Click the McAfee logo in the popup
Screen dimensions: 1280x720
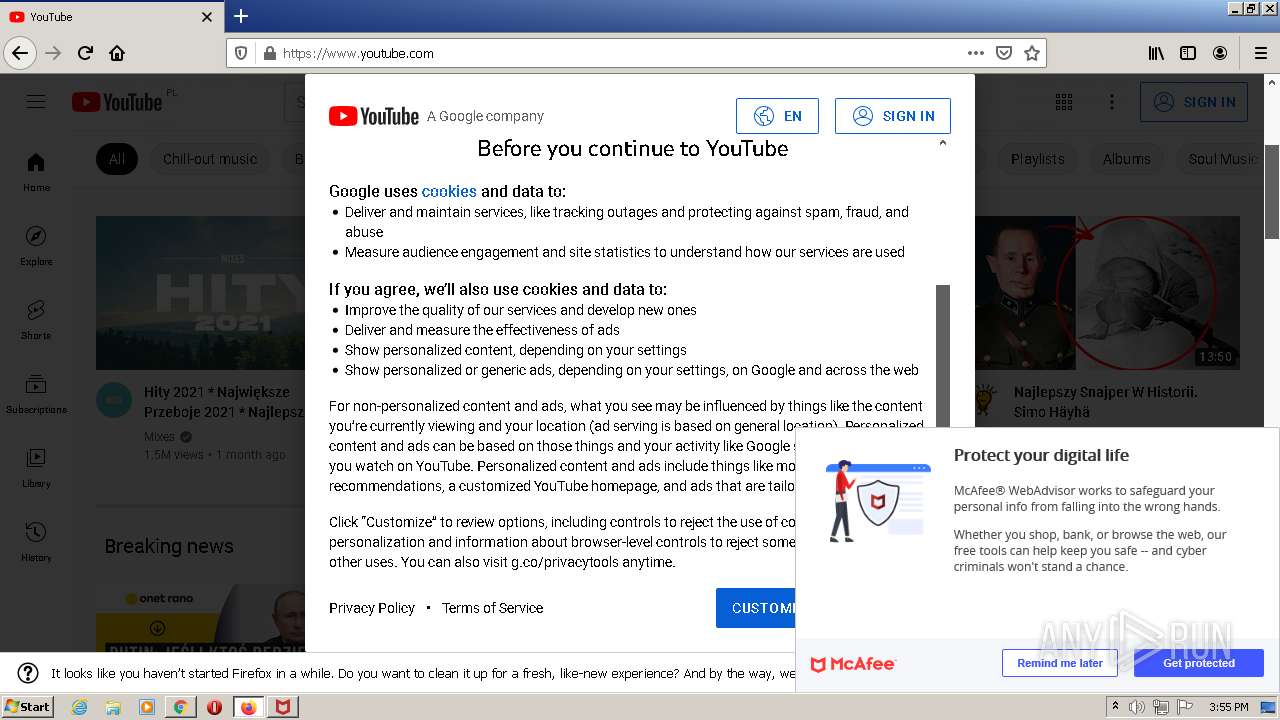coord(853,664)
